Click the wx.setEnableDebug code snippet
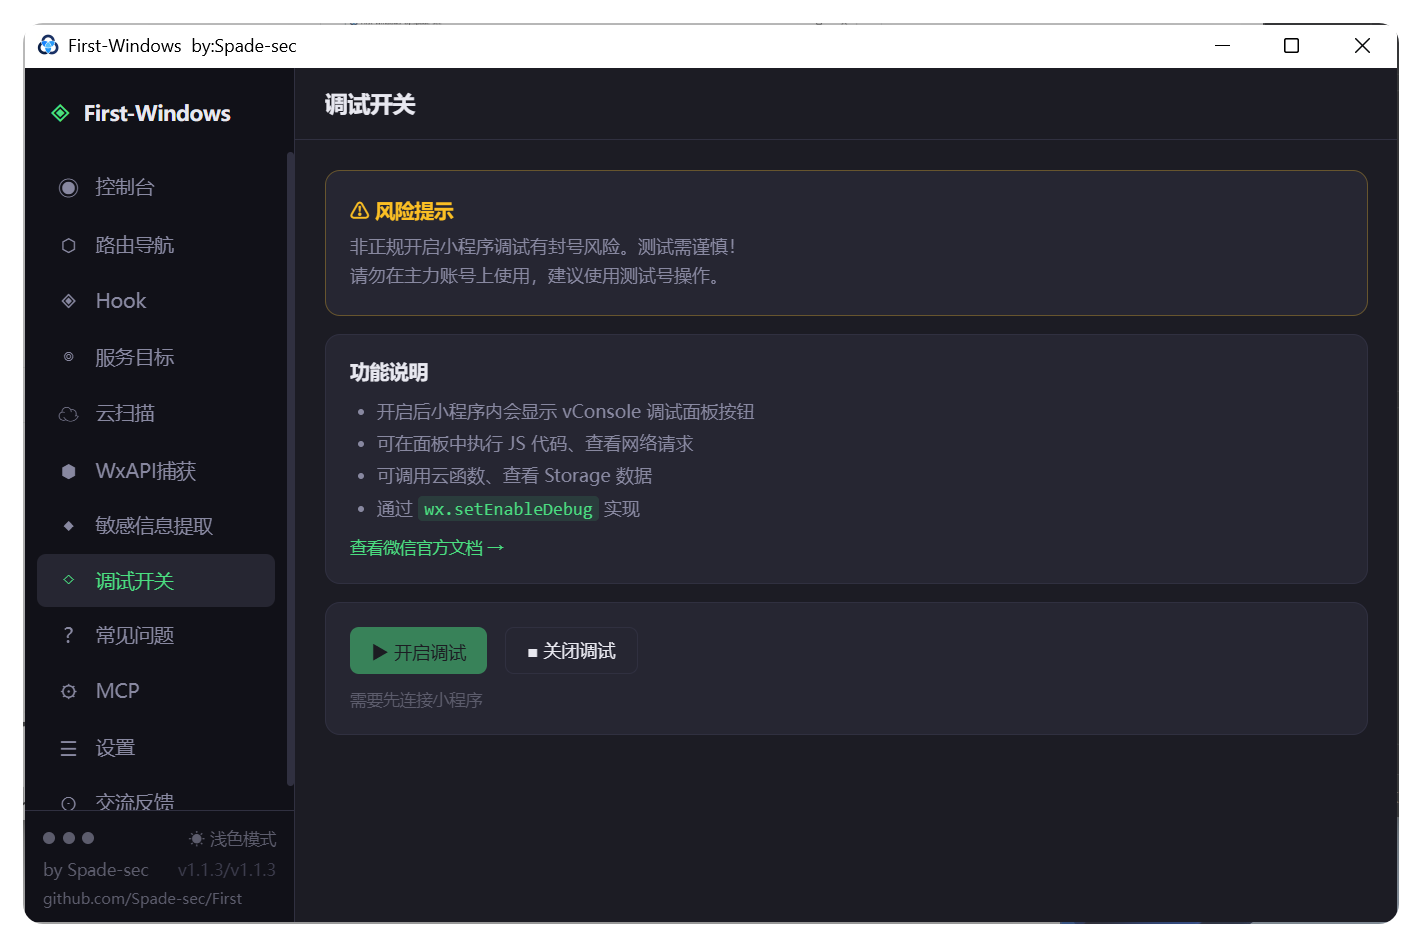 pyautogui.click(x=508, y=509)
